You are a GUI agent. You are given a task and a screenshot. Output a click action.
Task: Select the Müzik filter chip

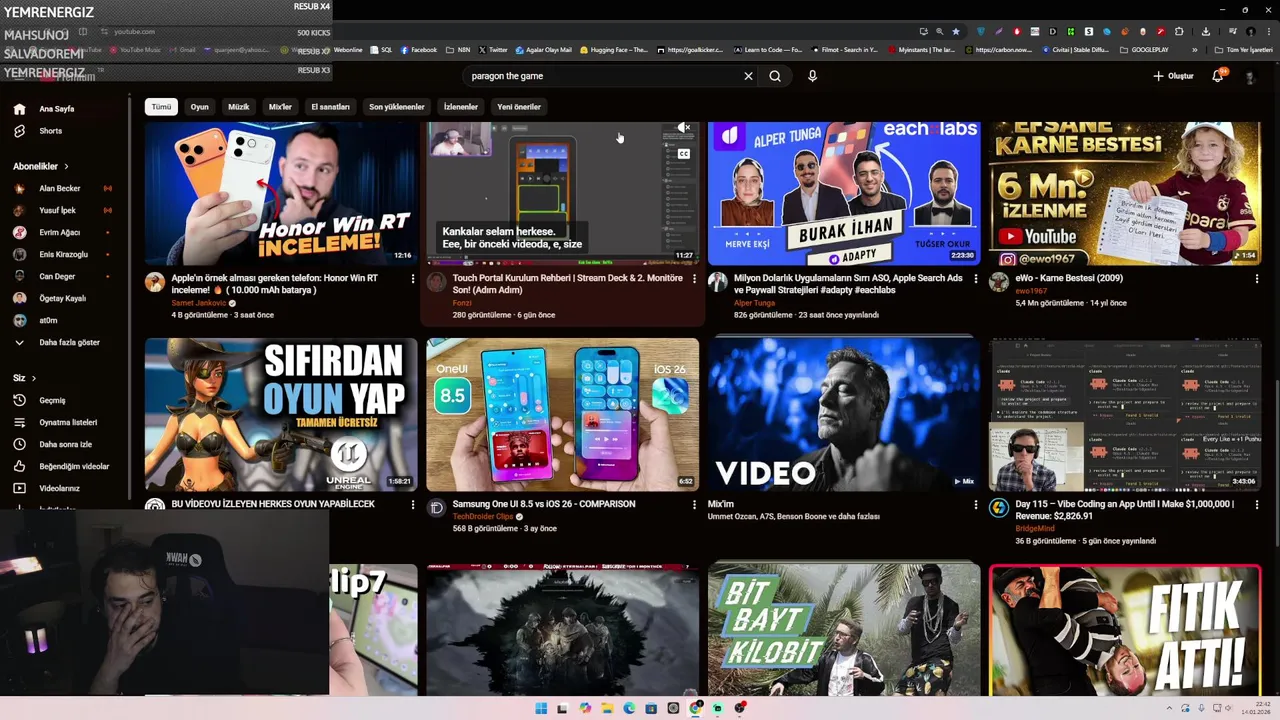pos(239,107)
